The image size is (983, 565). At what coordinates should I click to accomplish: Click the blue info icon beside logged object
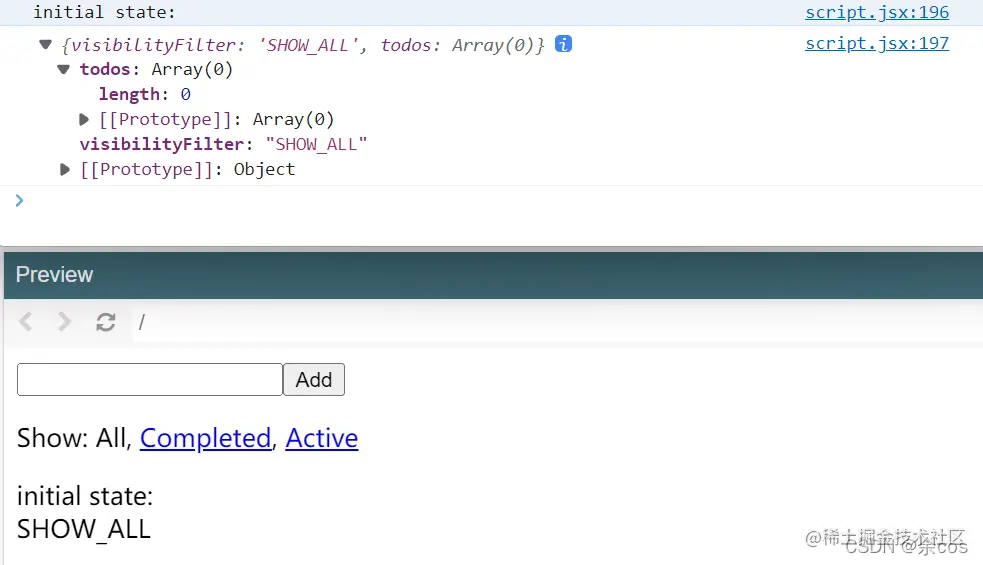(x=563, y=44)
